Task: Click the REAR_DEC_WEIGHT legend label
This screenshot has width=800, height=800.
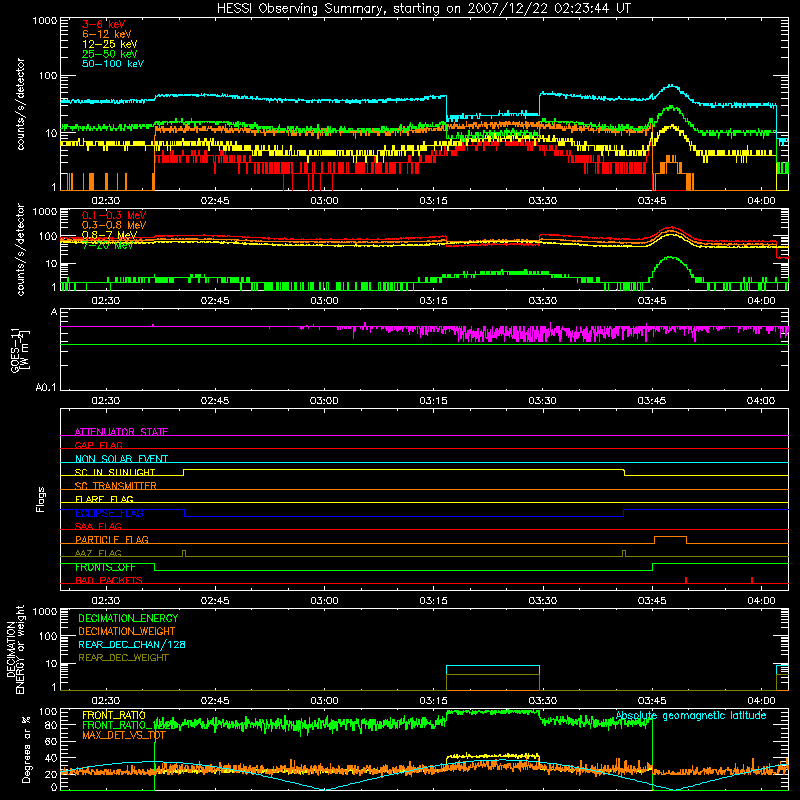Action: pos(123,658)
